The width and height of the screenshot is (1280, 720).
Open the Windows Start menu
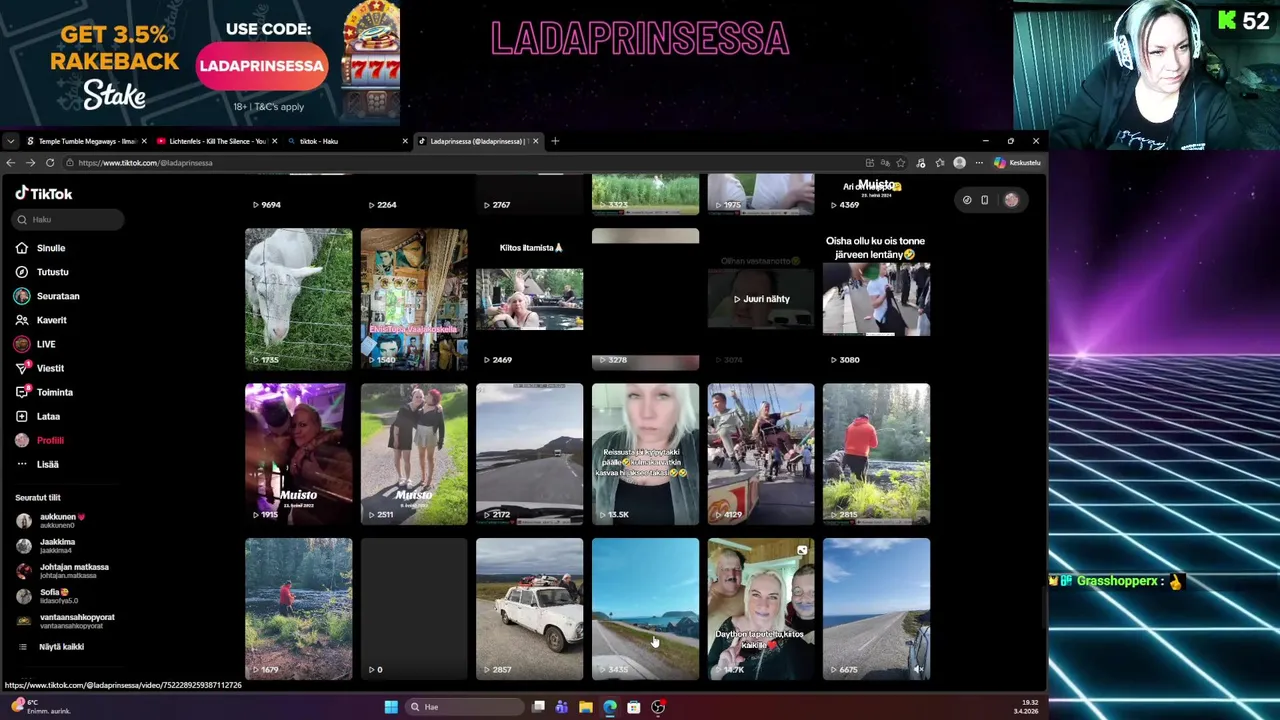[391, 707]
